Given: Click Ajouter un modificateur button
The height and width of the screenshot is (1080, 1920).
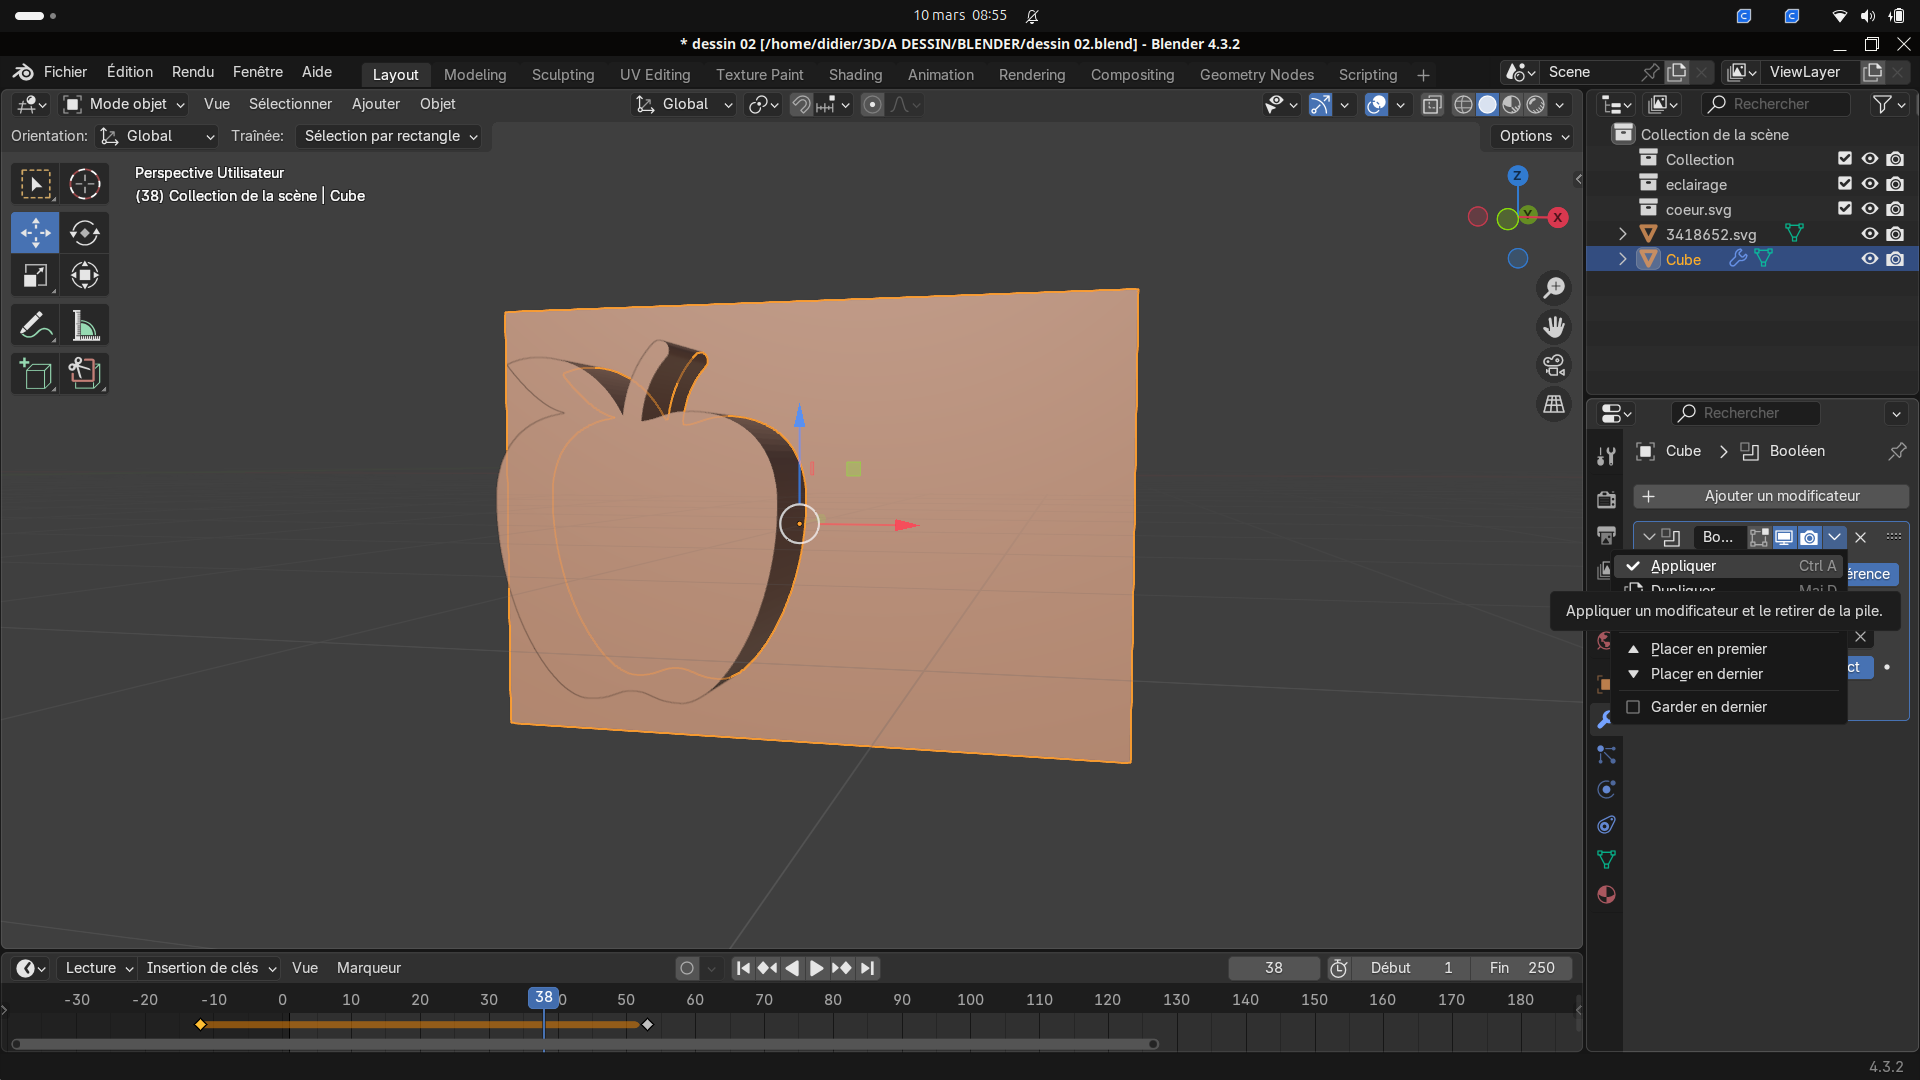Looking at the screenshot, I should tap(1771, 496).
